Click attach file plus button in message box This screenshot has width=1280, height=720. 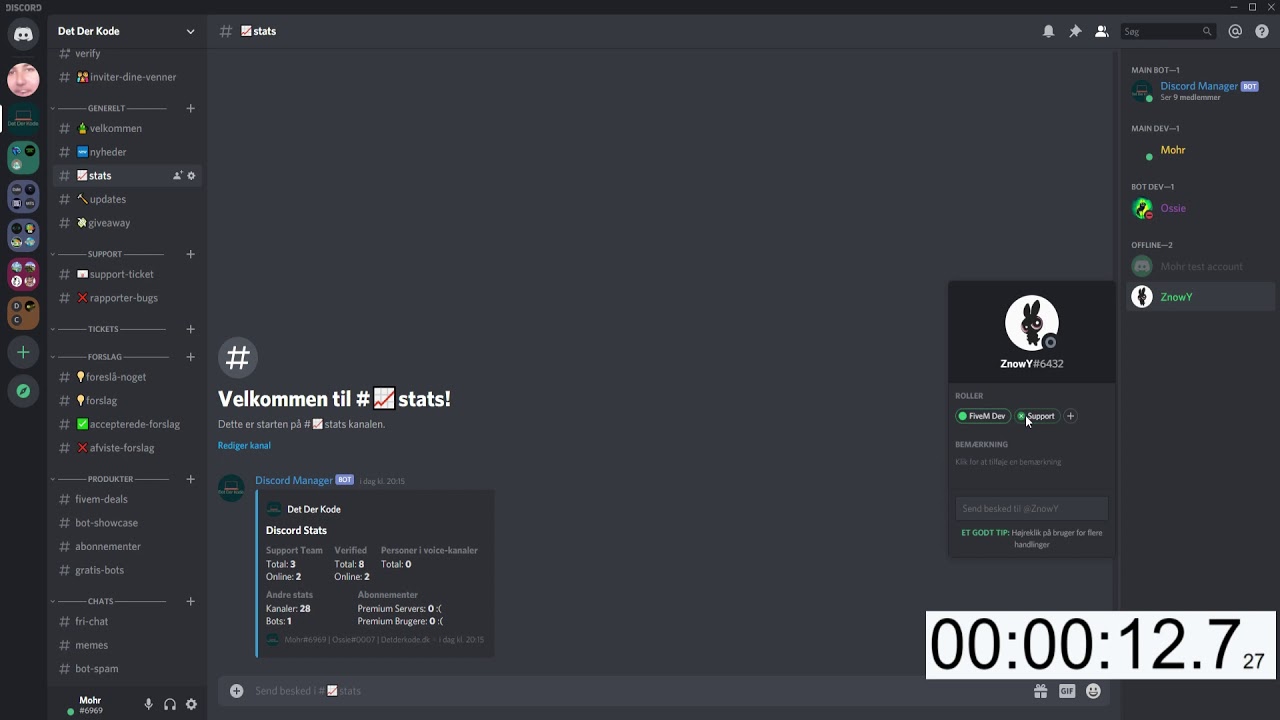click(236, 691)
